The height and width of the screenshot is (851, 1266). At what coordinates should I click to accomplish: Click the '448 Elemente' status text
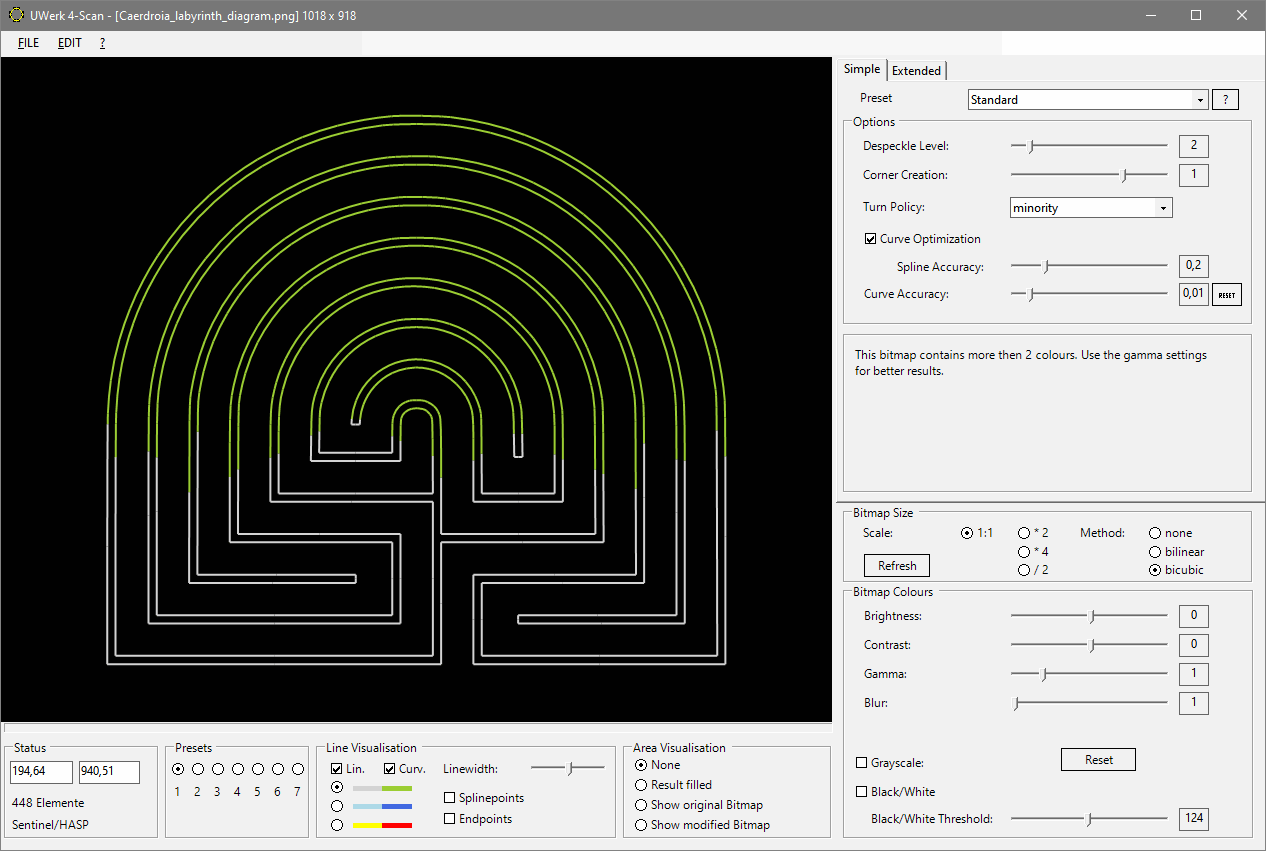48,803
